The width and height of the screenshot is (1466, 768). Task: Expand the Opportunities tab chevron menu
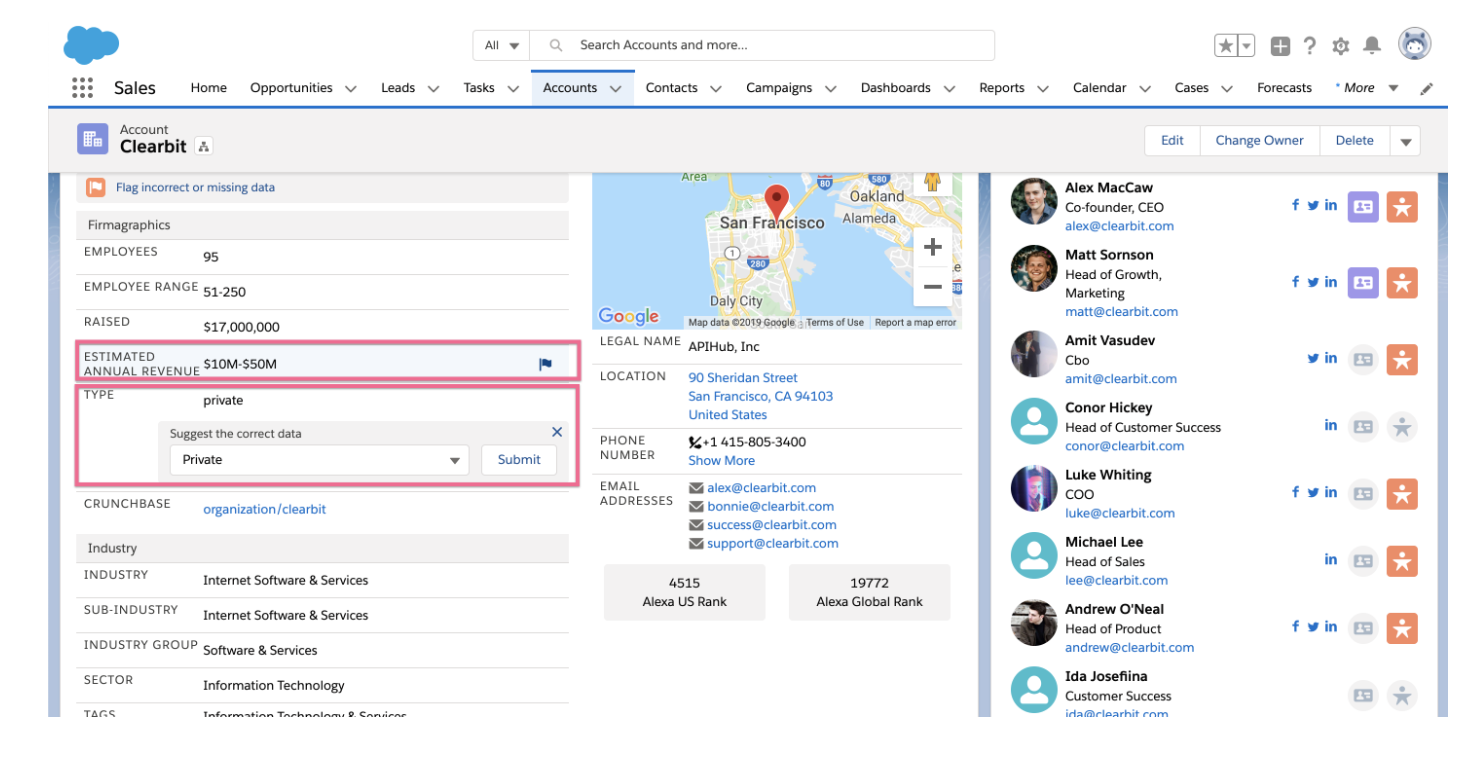351,88
